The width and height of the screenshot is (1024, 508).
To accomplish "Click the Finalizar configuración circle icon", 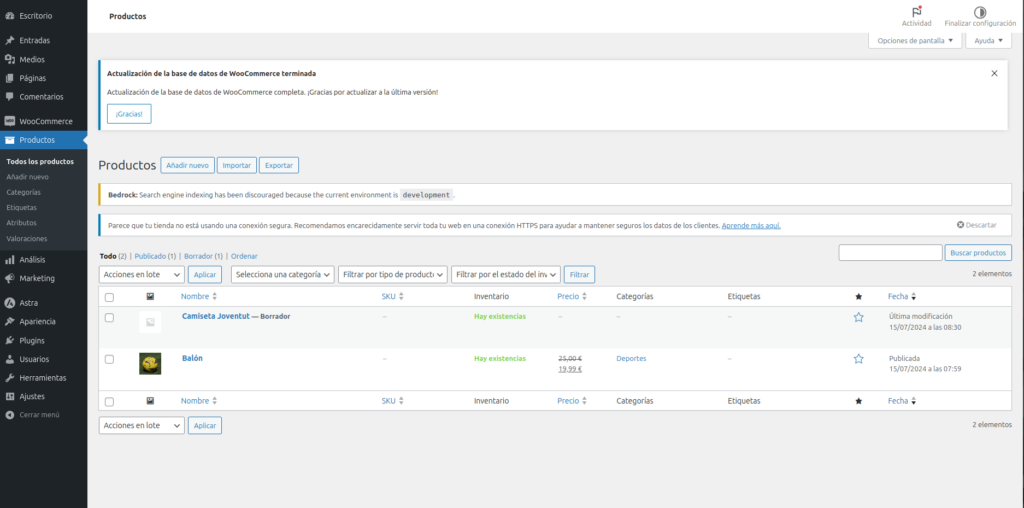I will [979, 12].
